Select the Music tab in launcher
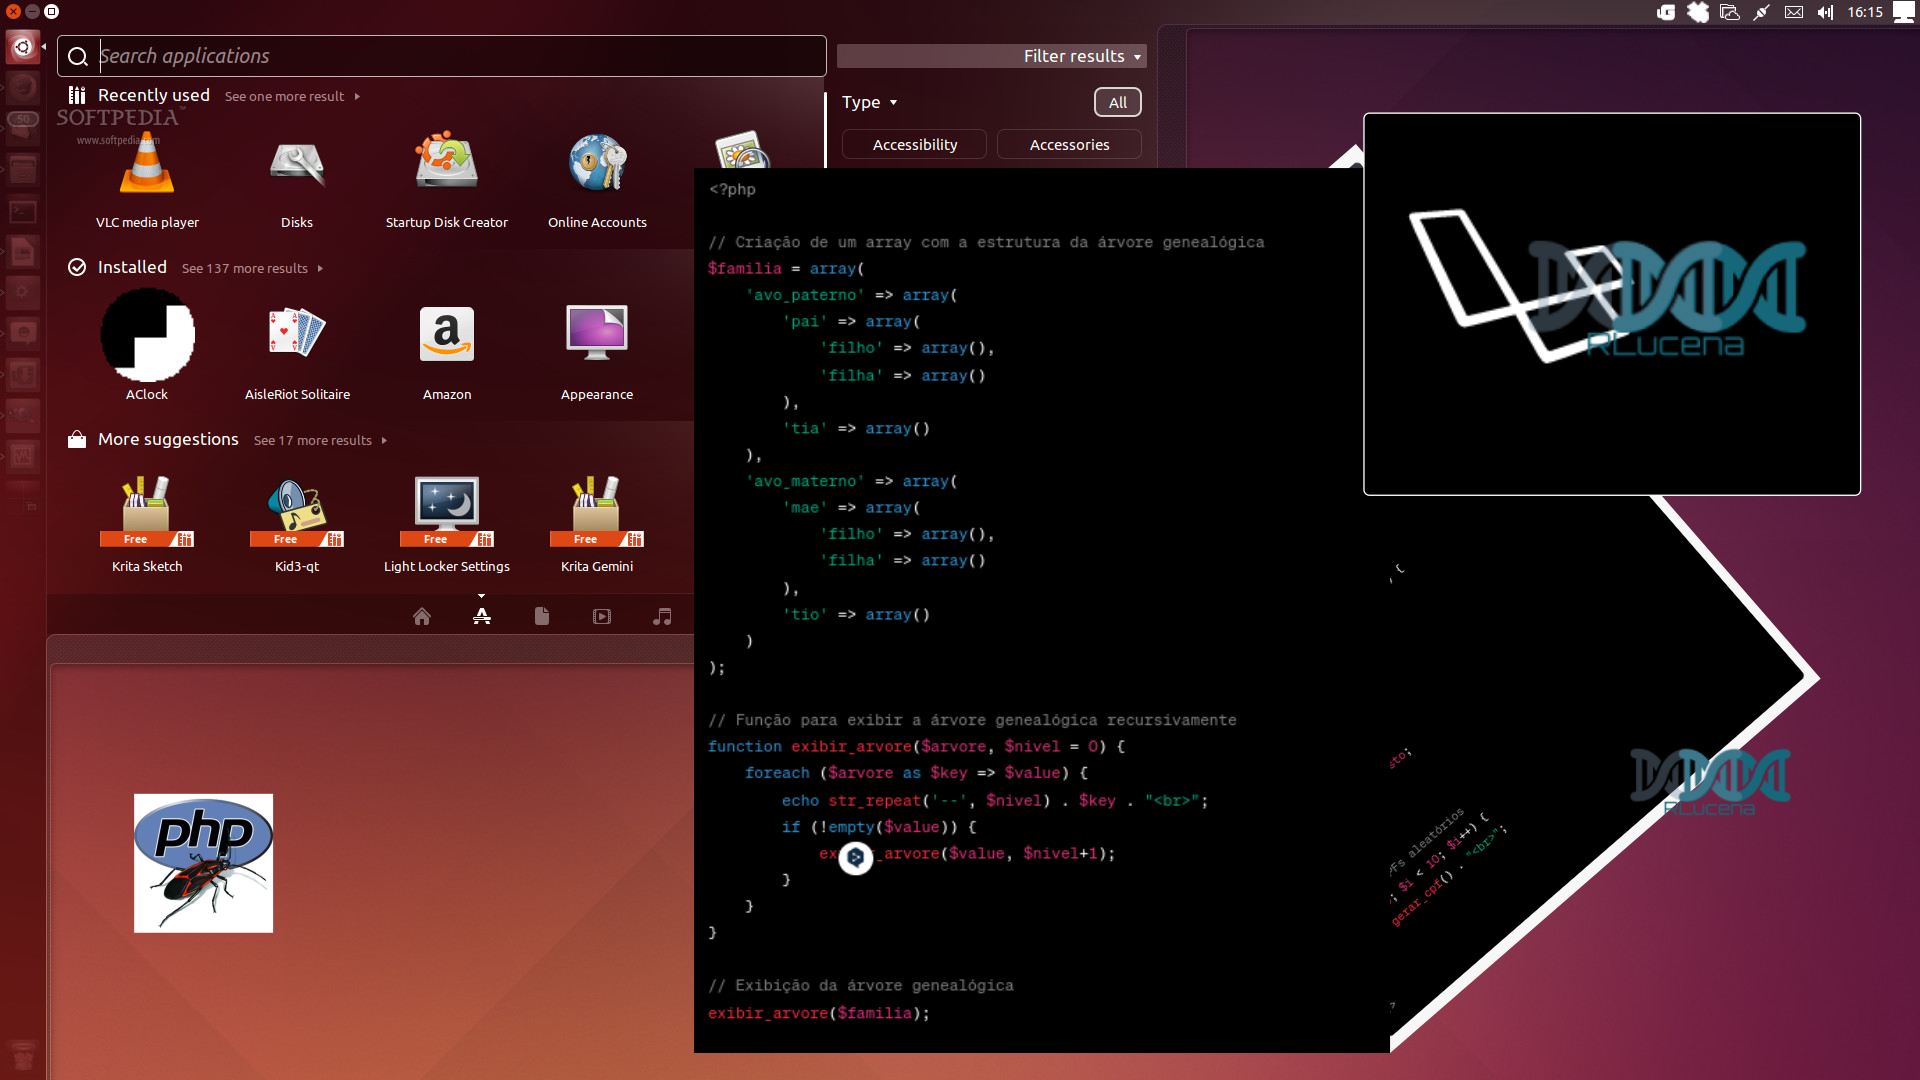Image resolution: width=1920 pixels, height=1080 pixels. tap(662, 616)
